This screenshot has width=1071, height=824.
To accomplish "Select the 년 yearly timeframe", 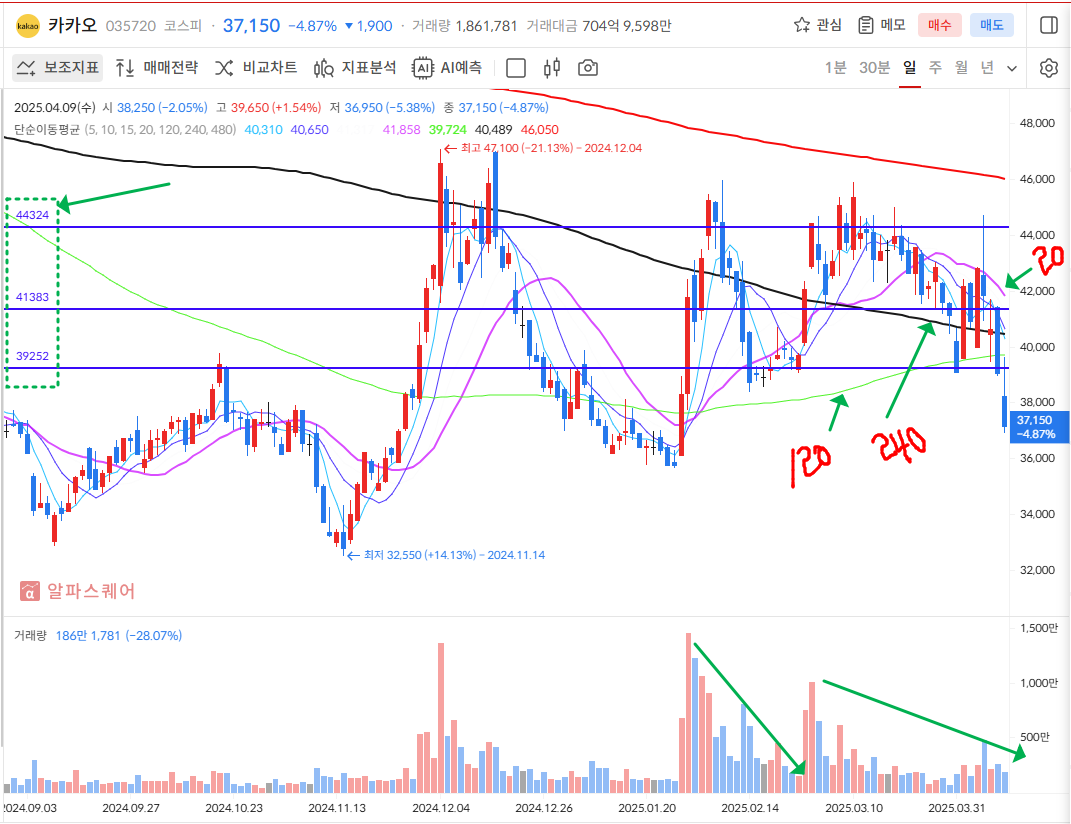I will click(987, 68).
